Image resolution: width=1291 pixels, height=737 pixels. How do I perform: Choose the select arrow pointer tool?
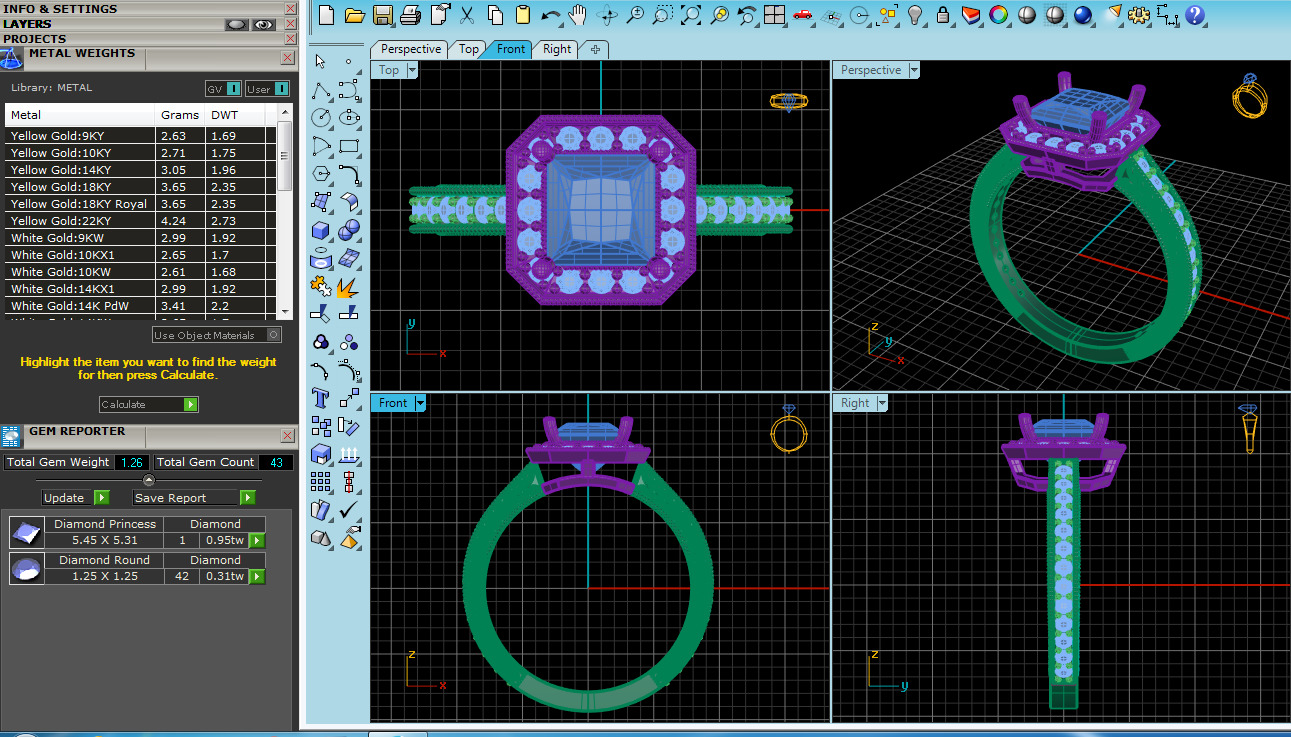tap(321, 62)
